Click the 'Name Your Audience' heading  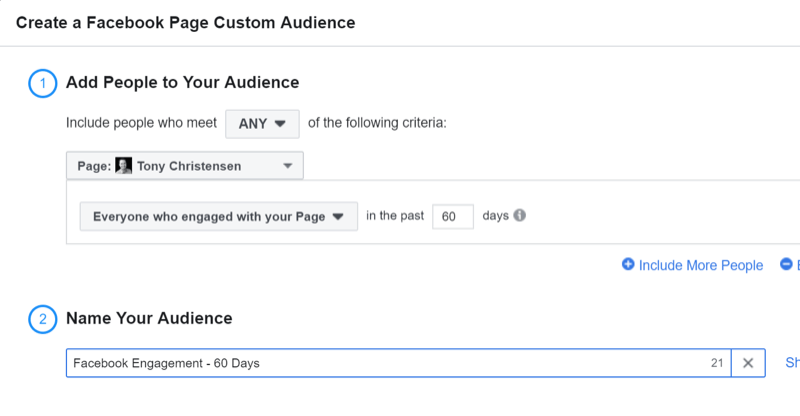coord(149,318)
